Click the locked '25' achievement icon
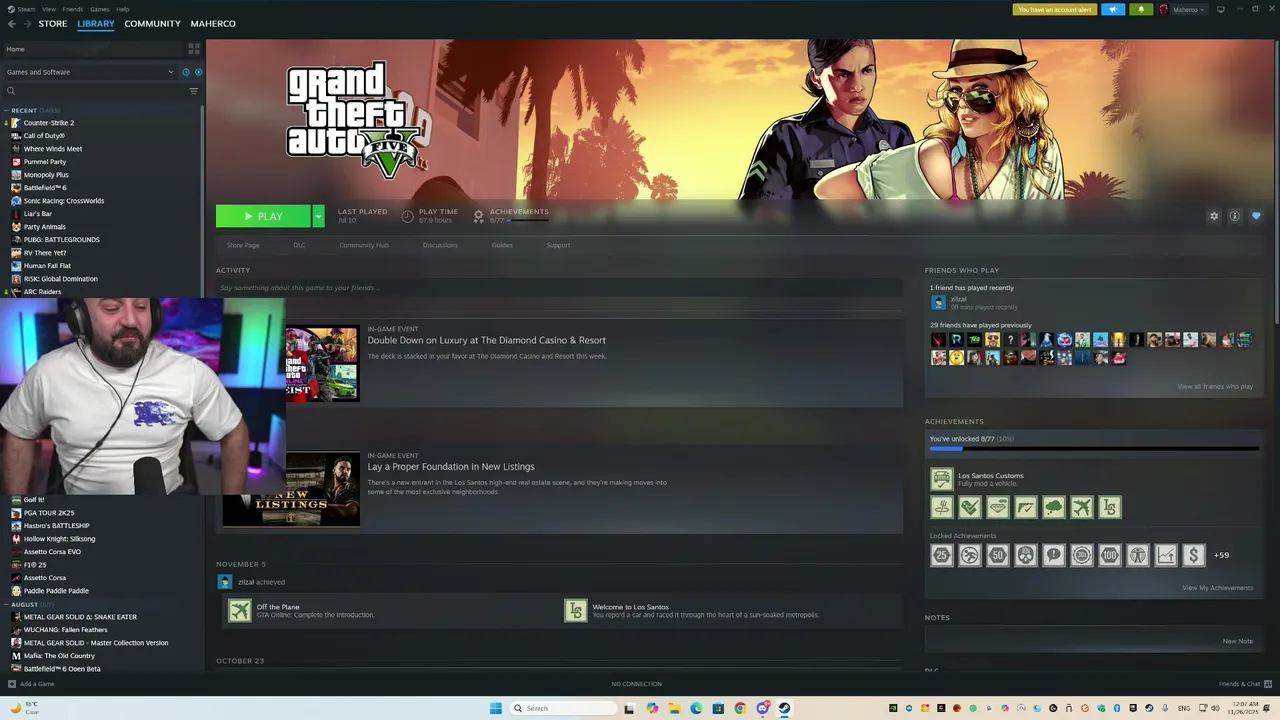Viewport: 1280px width, 720px height. pos(942,555)
